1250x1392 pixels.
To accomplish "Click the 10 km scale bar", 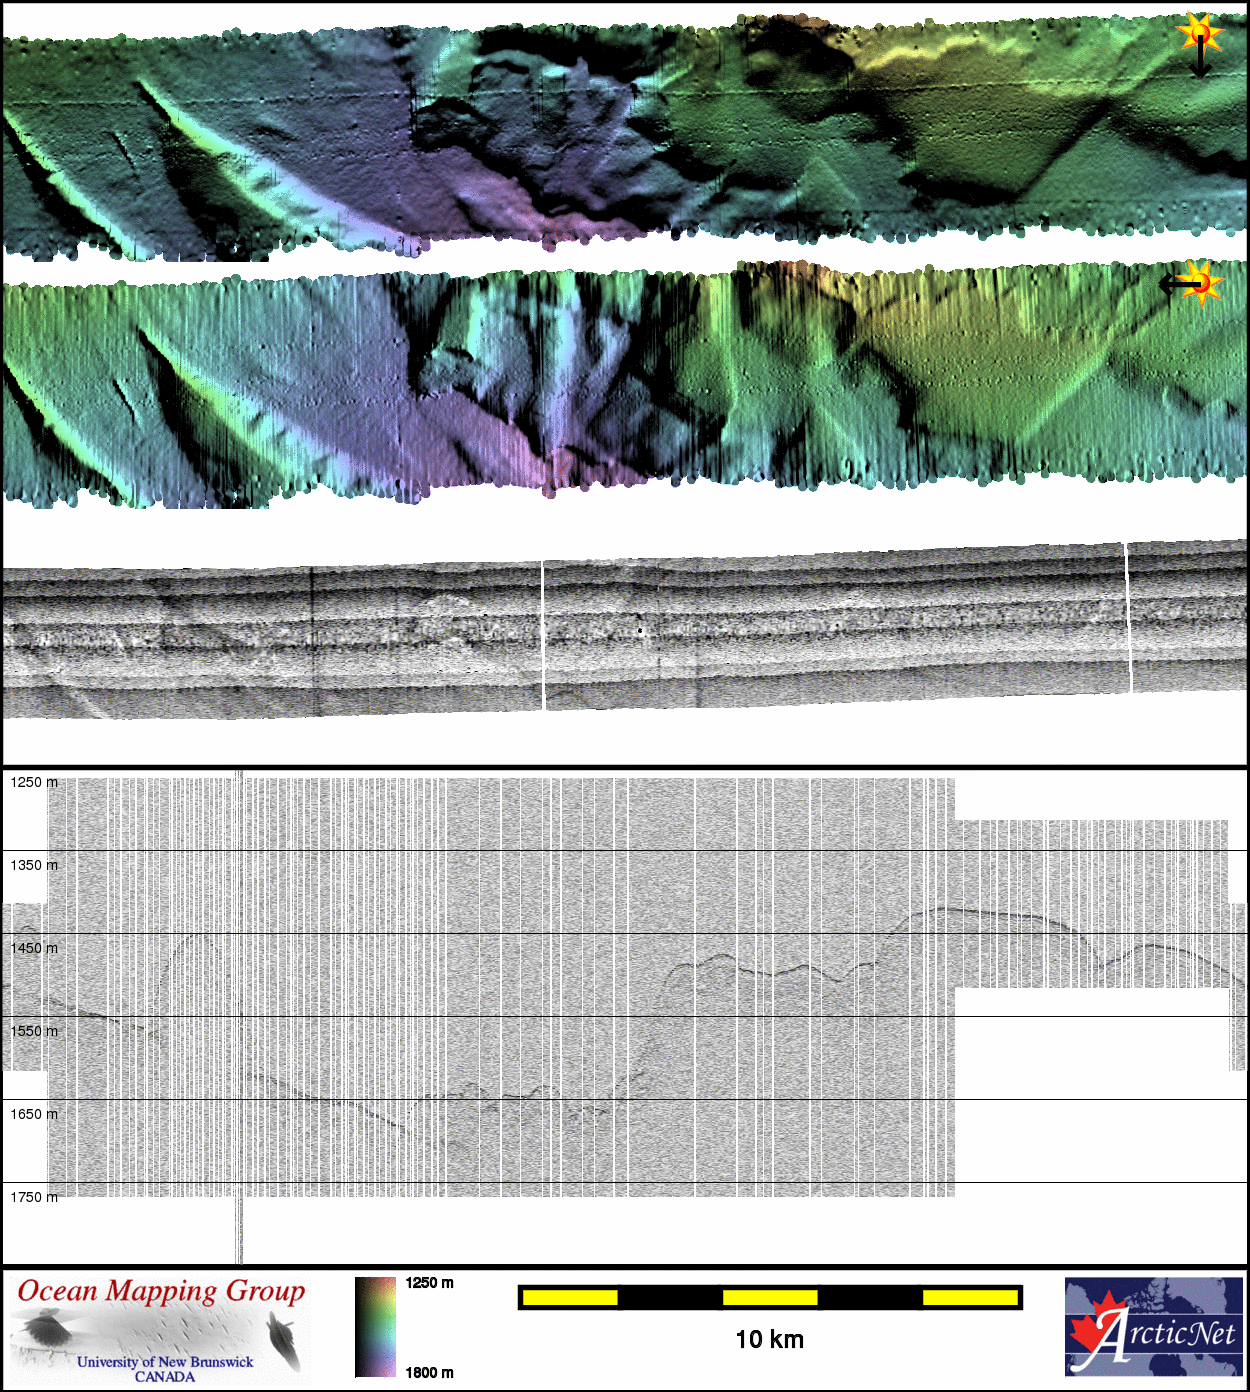I will tap(769, 1297).
